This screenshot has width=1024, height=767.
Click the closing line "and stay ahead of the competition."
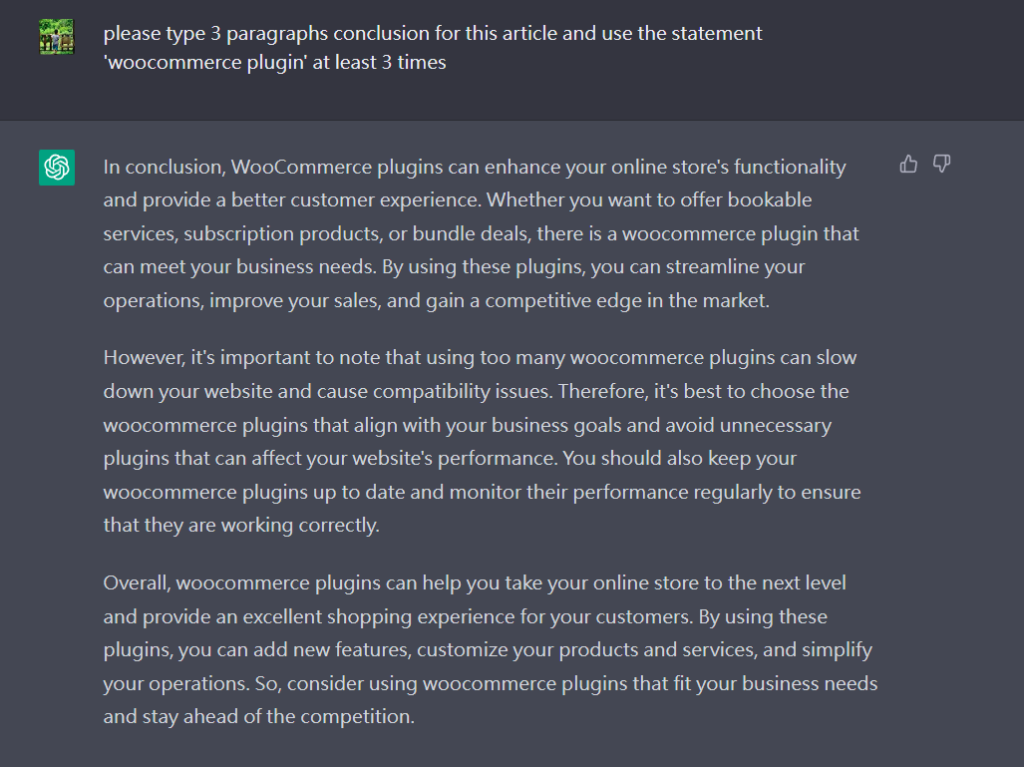pos(258,716)
